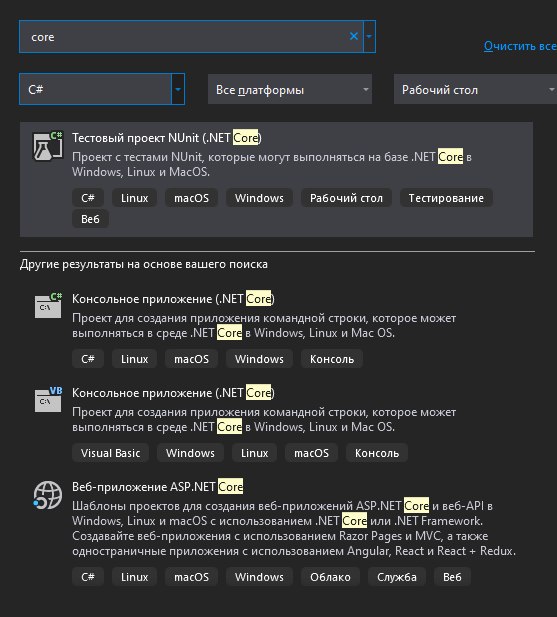
Task: Clear the search text with the X icon
Action: pyautogui.click(x=354, y=36)
